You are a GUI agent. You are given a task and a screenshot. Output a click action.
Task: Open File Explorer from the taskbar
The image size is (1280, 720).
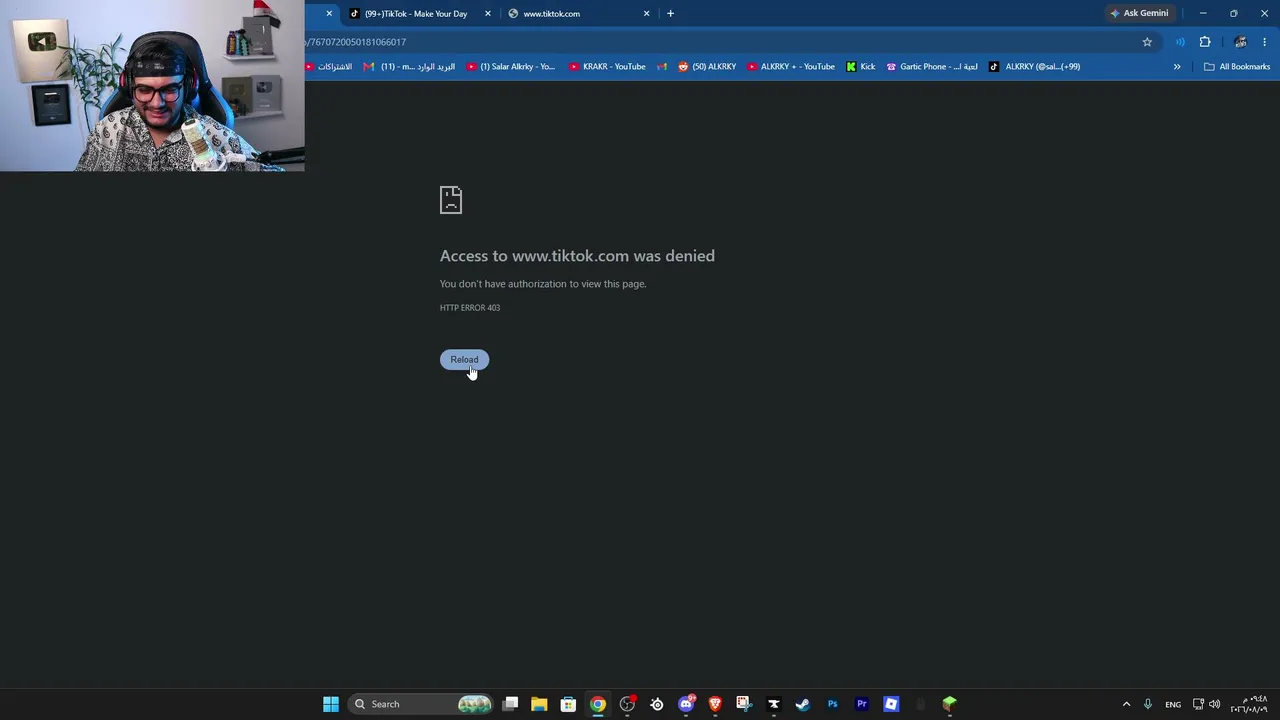click(x=539, y=704)
